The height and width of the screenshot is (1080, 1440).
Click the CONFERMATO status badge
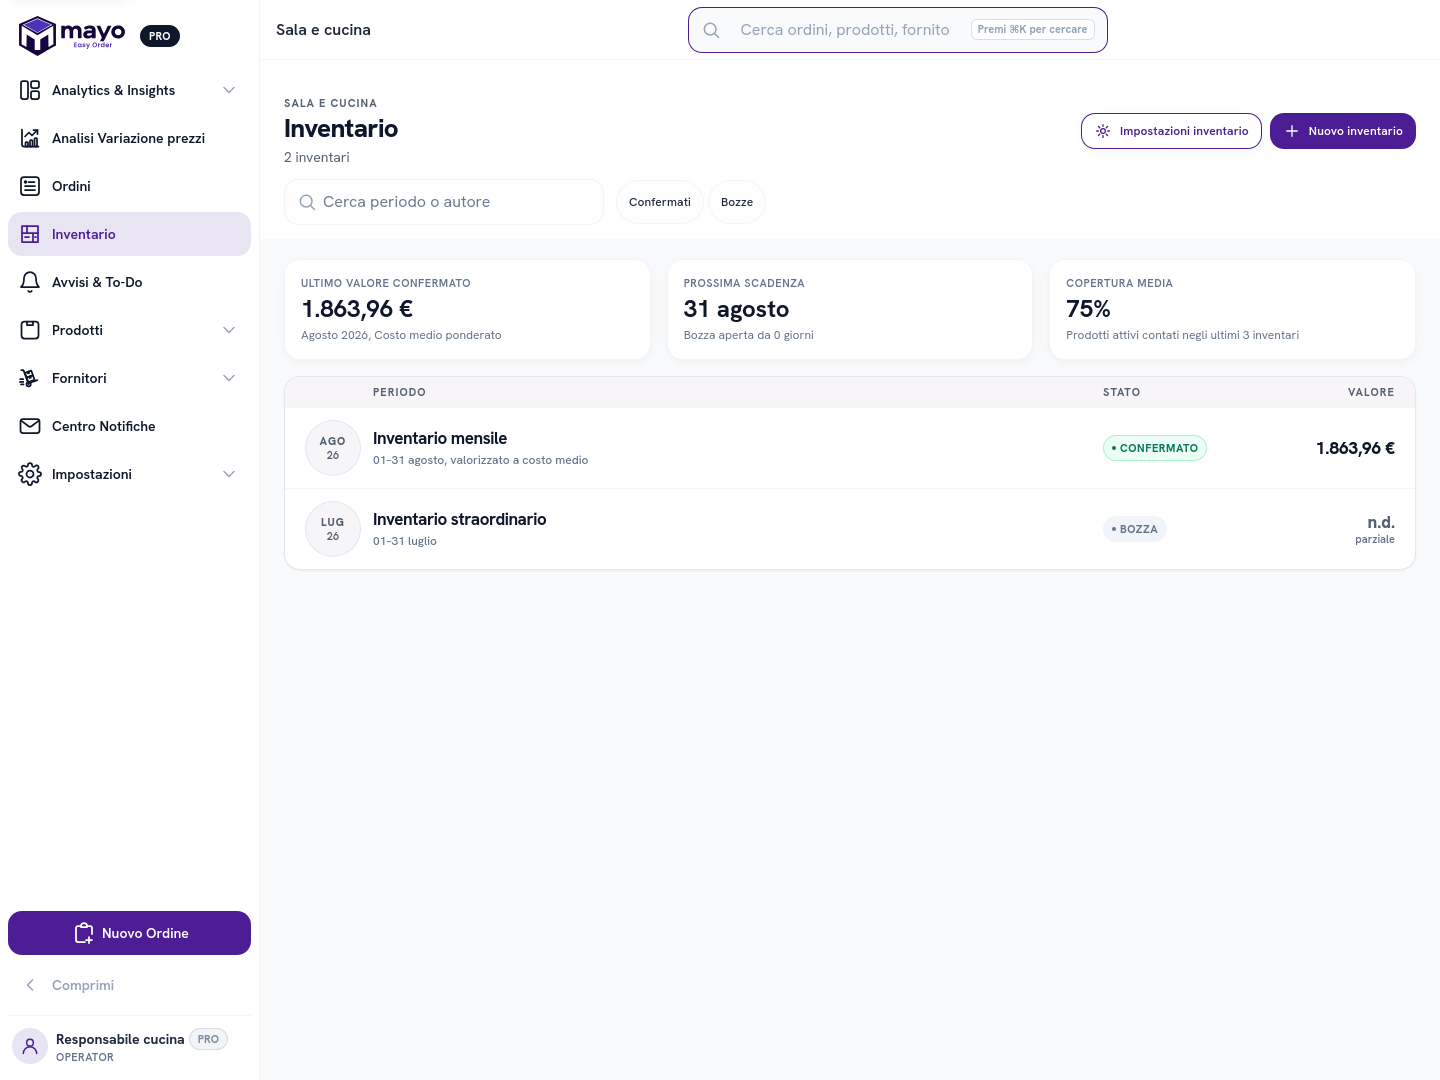(x=1155, y=448)
